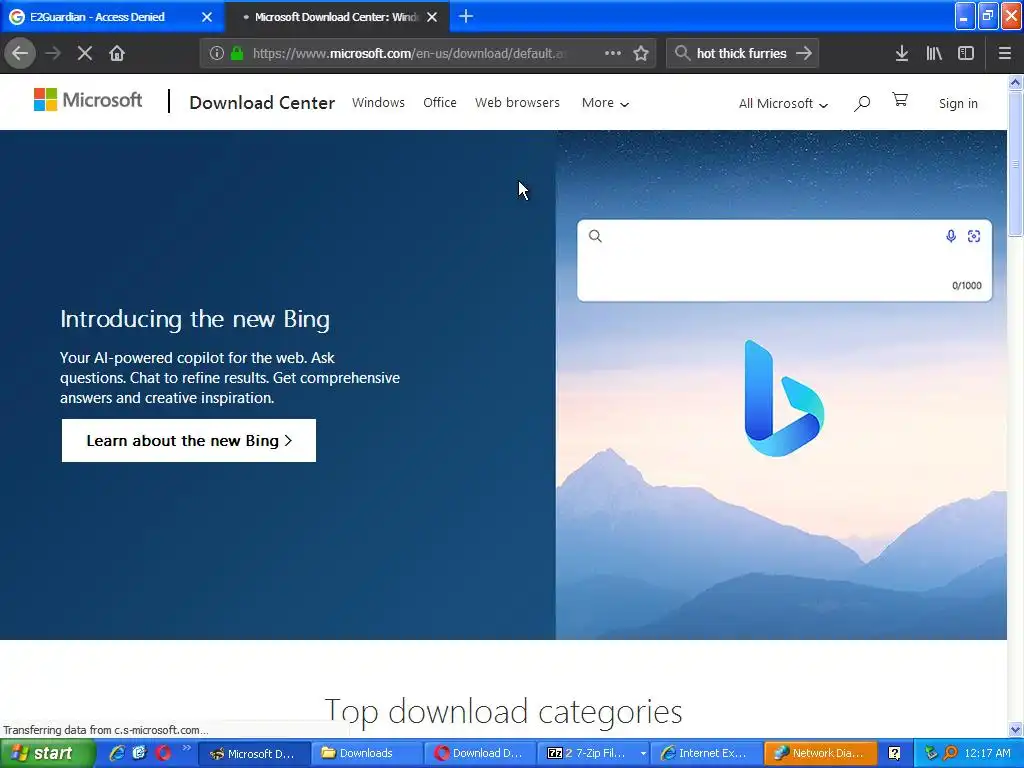Click the second quick launch browser icon
1024x768 pixels.
140,753
